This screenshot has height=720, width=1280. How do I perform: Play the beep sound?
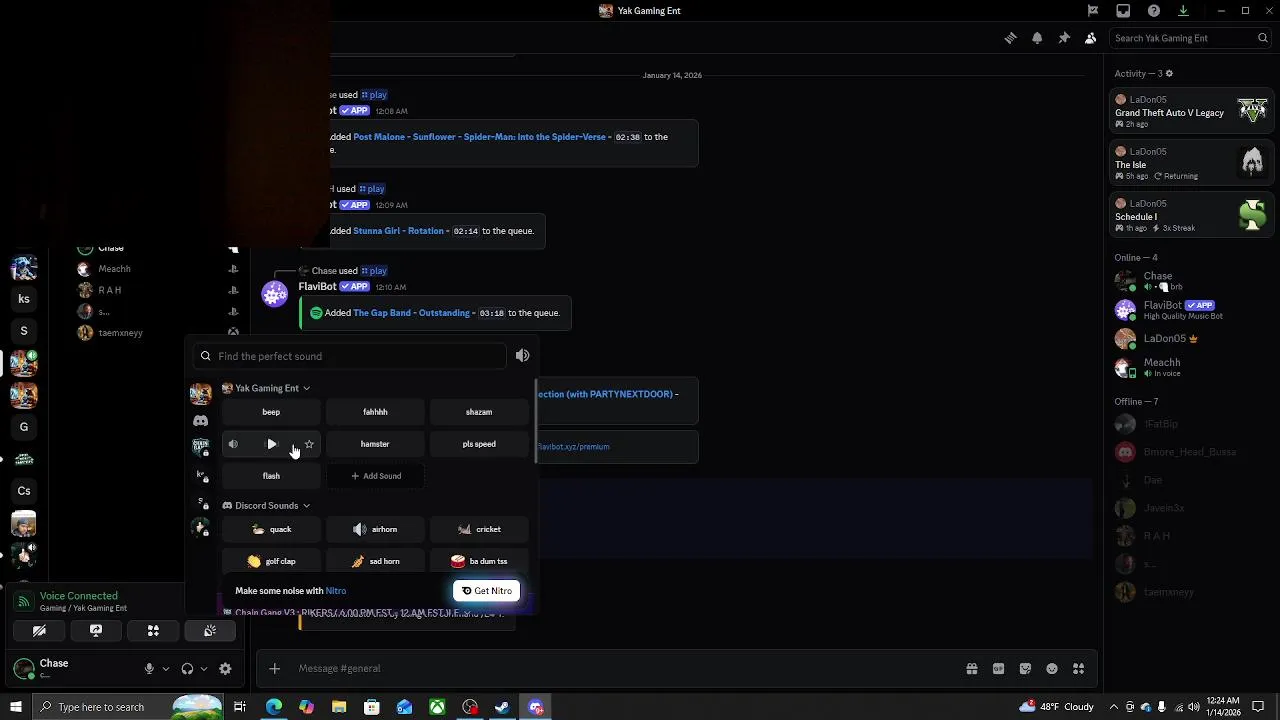click(271, 412)
